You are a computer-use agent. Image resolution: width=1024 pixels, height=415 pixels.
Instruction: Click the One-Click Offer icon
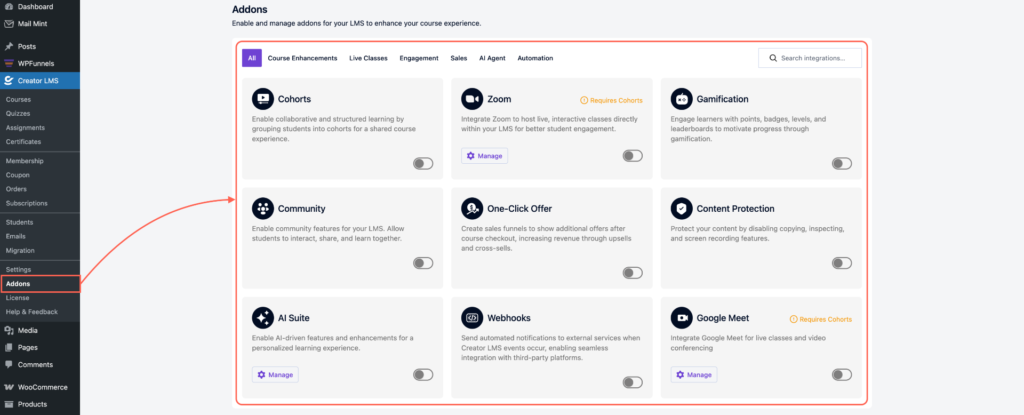(472, 208)
